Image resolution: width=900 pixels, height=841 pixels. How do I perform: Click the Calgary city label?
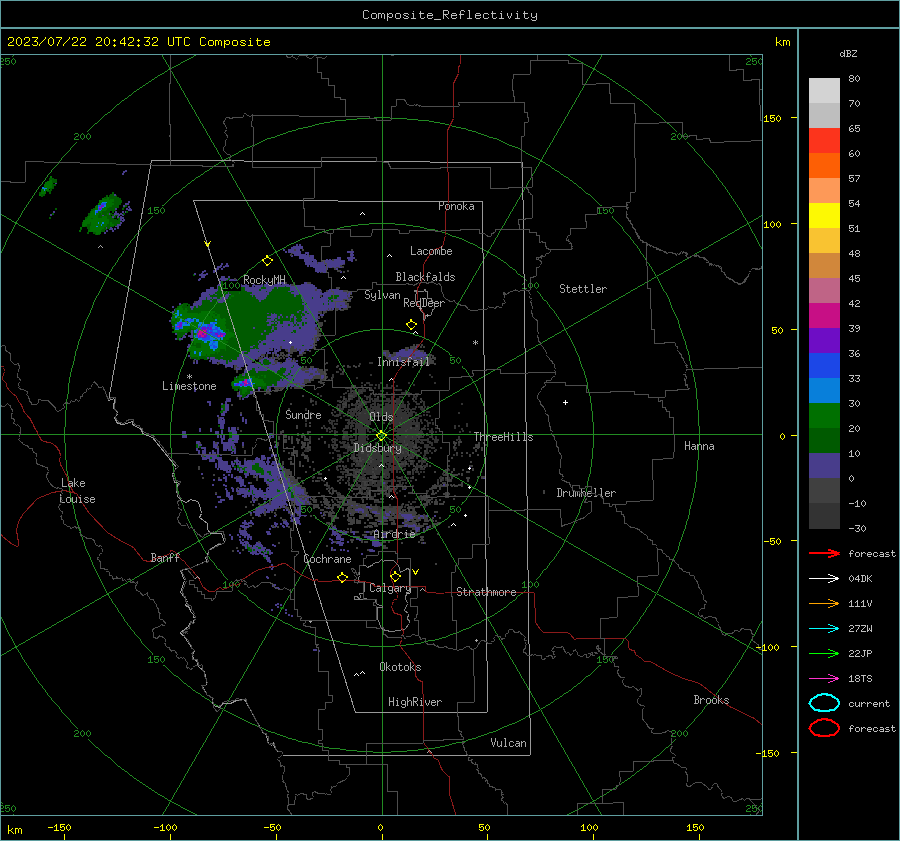390,588
